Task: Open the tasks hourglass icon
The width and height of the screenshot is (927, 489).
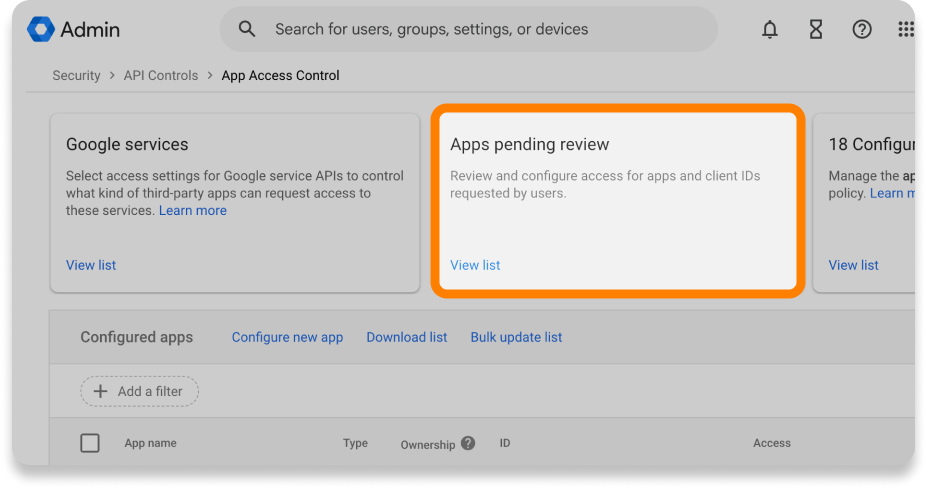Action: [x=816, y=29]
